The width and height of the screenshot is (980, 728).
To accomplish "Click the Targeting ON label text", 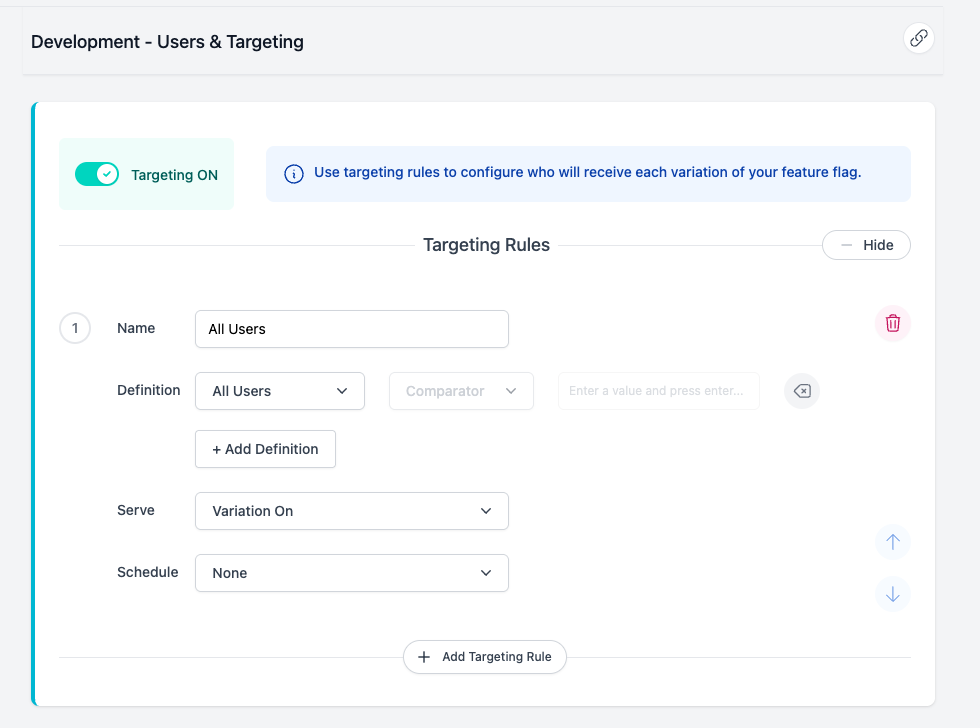I will [174, 175].
